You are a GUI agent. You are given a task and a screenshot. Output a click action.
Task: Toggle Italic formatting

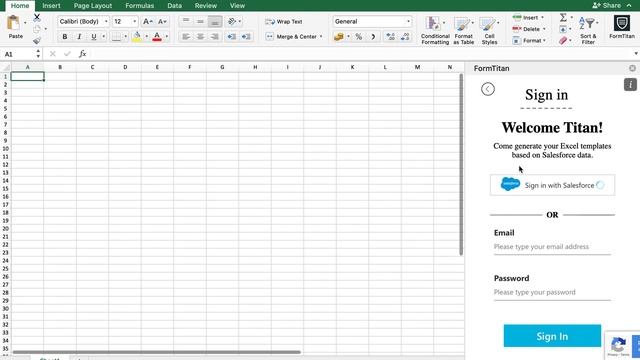(x=79, y=37)
